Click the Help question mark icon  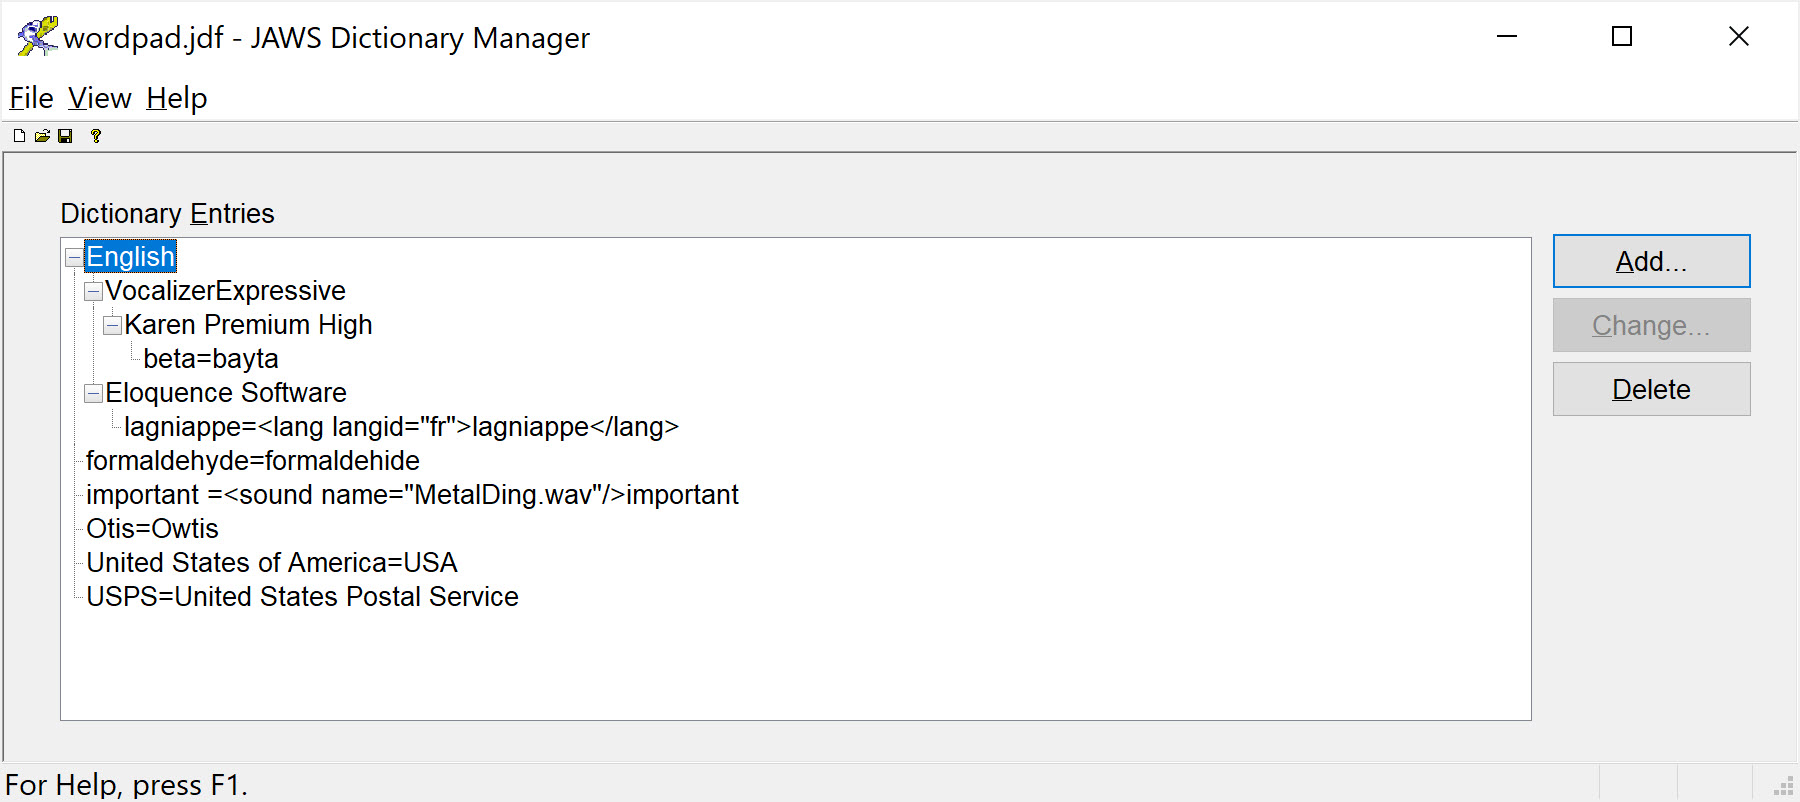coord(95,136)
